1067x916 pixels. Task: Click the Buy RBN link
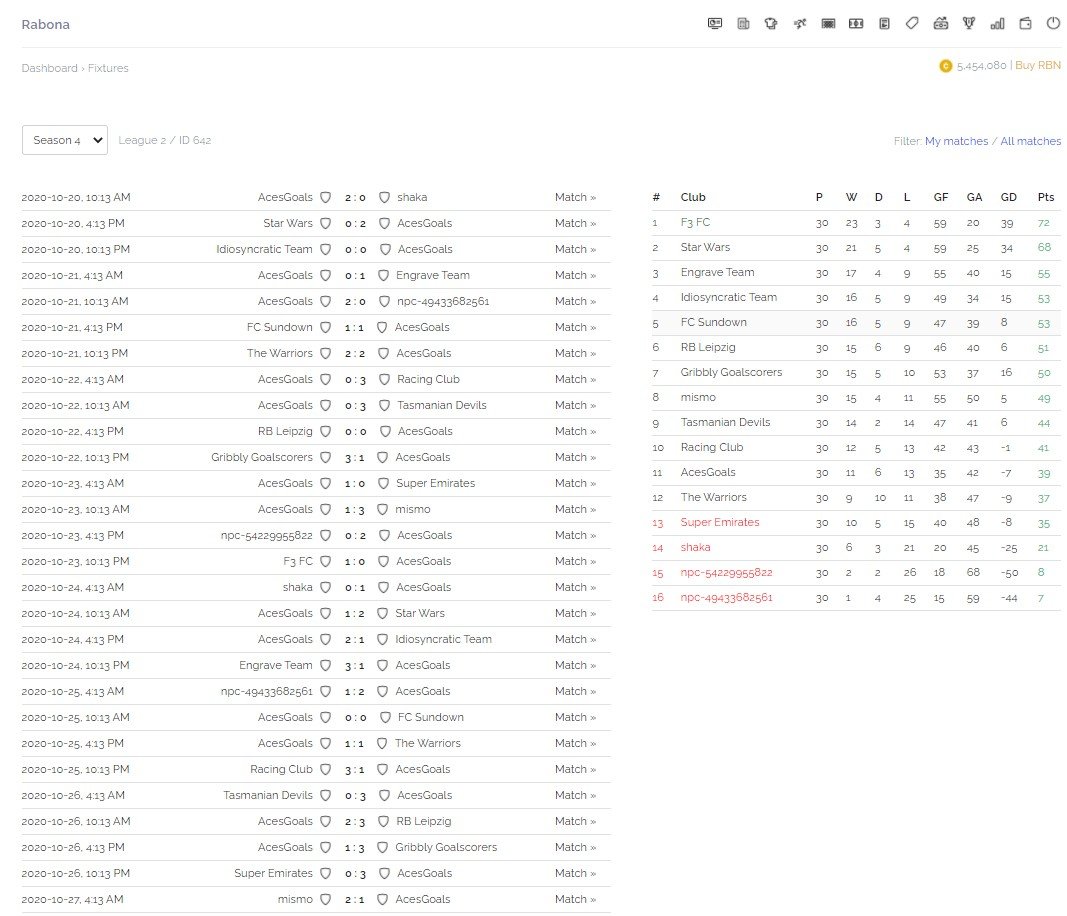(x=1038, y=65)
